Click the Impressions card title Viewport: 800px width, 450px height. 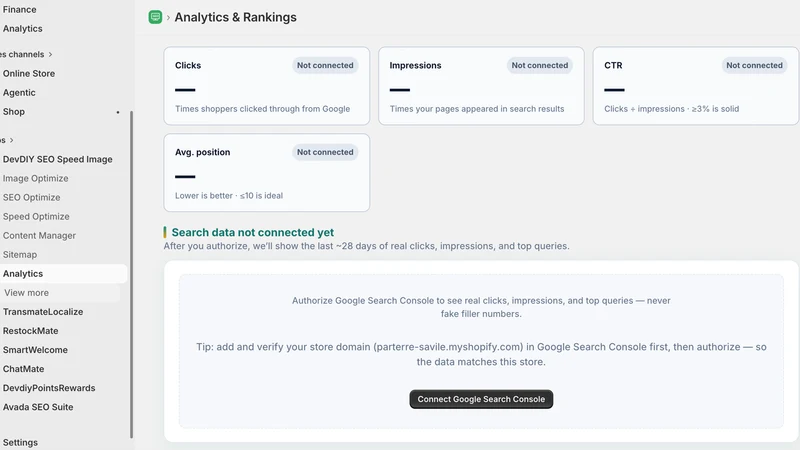(415, 65)
